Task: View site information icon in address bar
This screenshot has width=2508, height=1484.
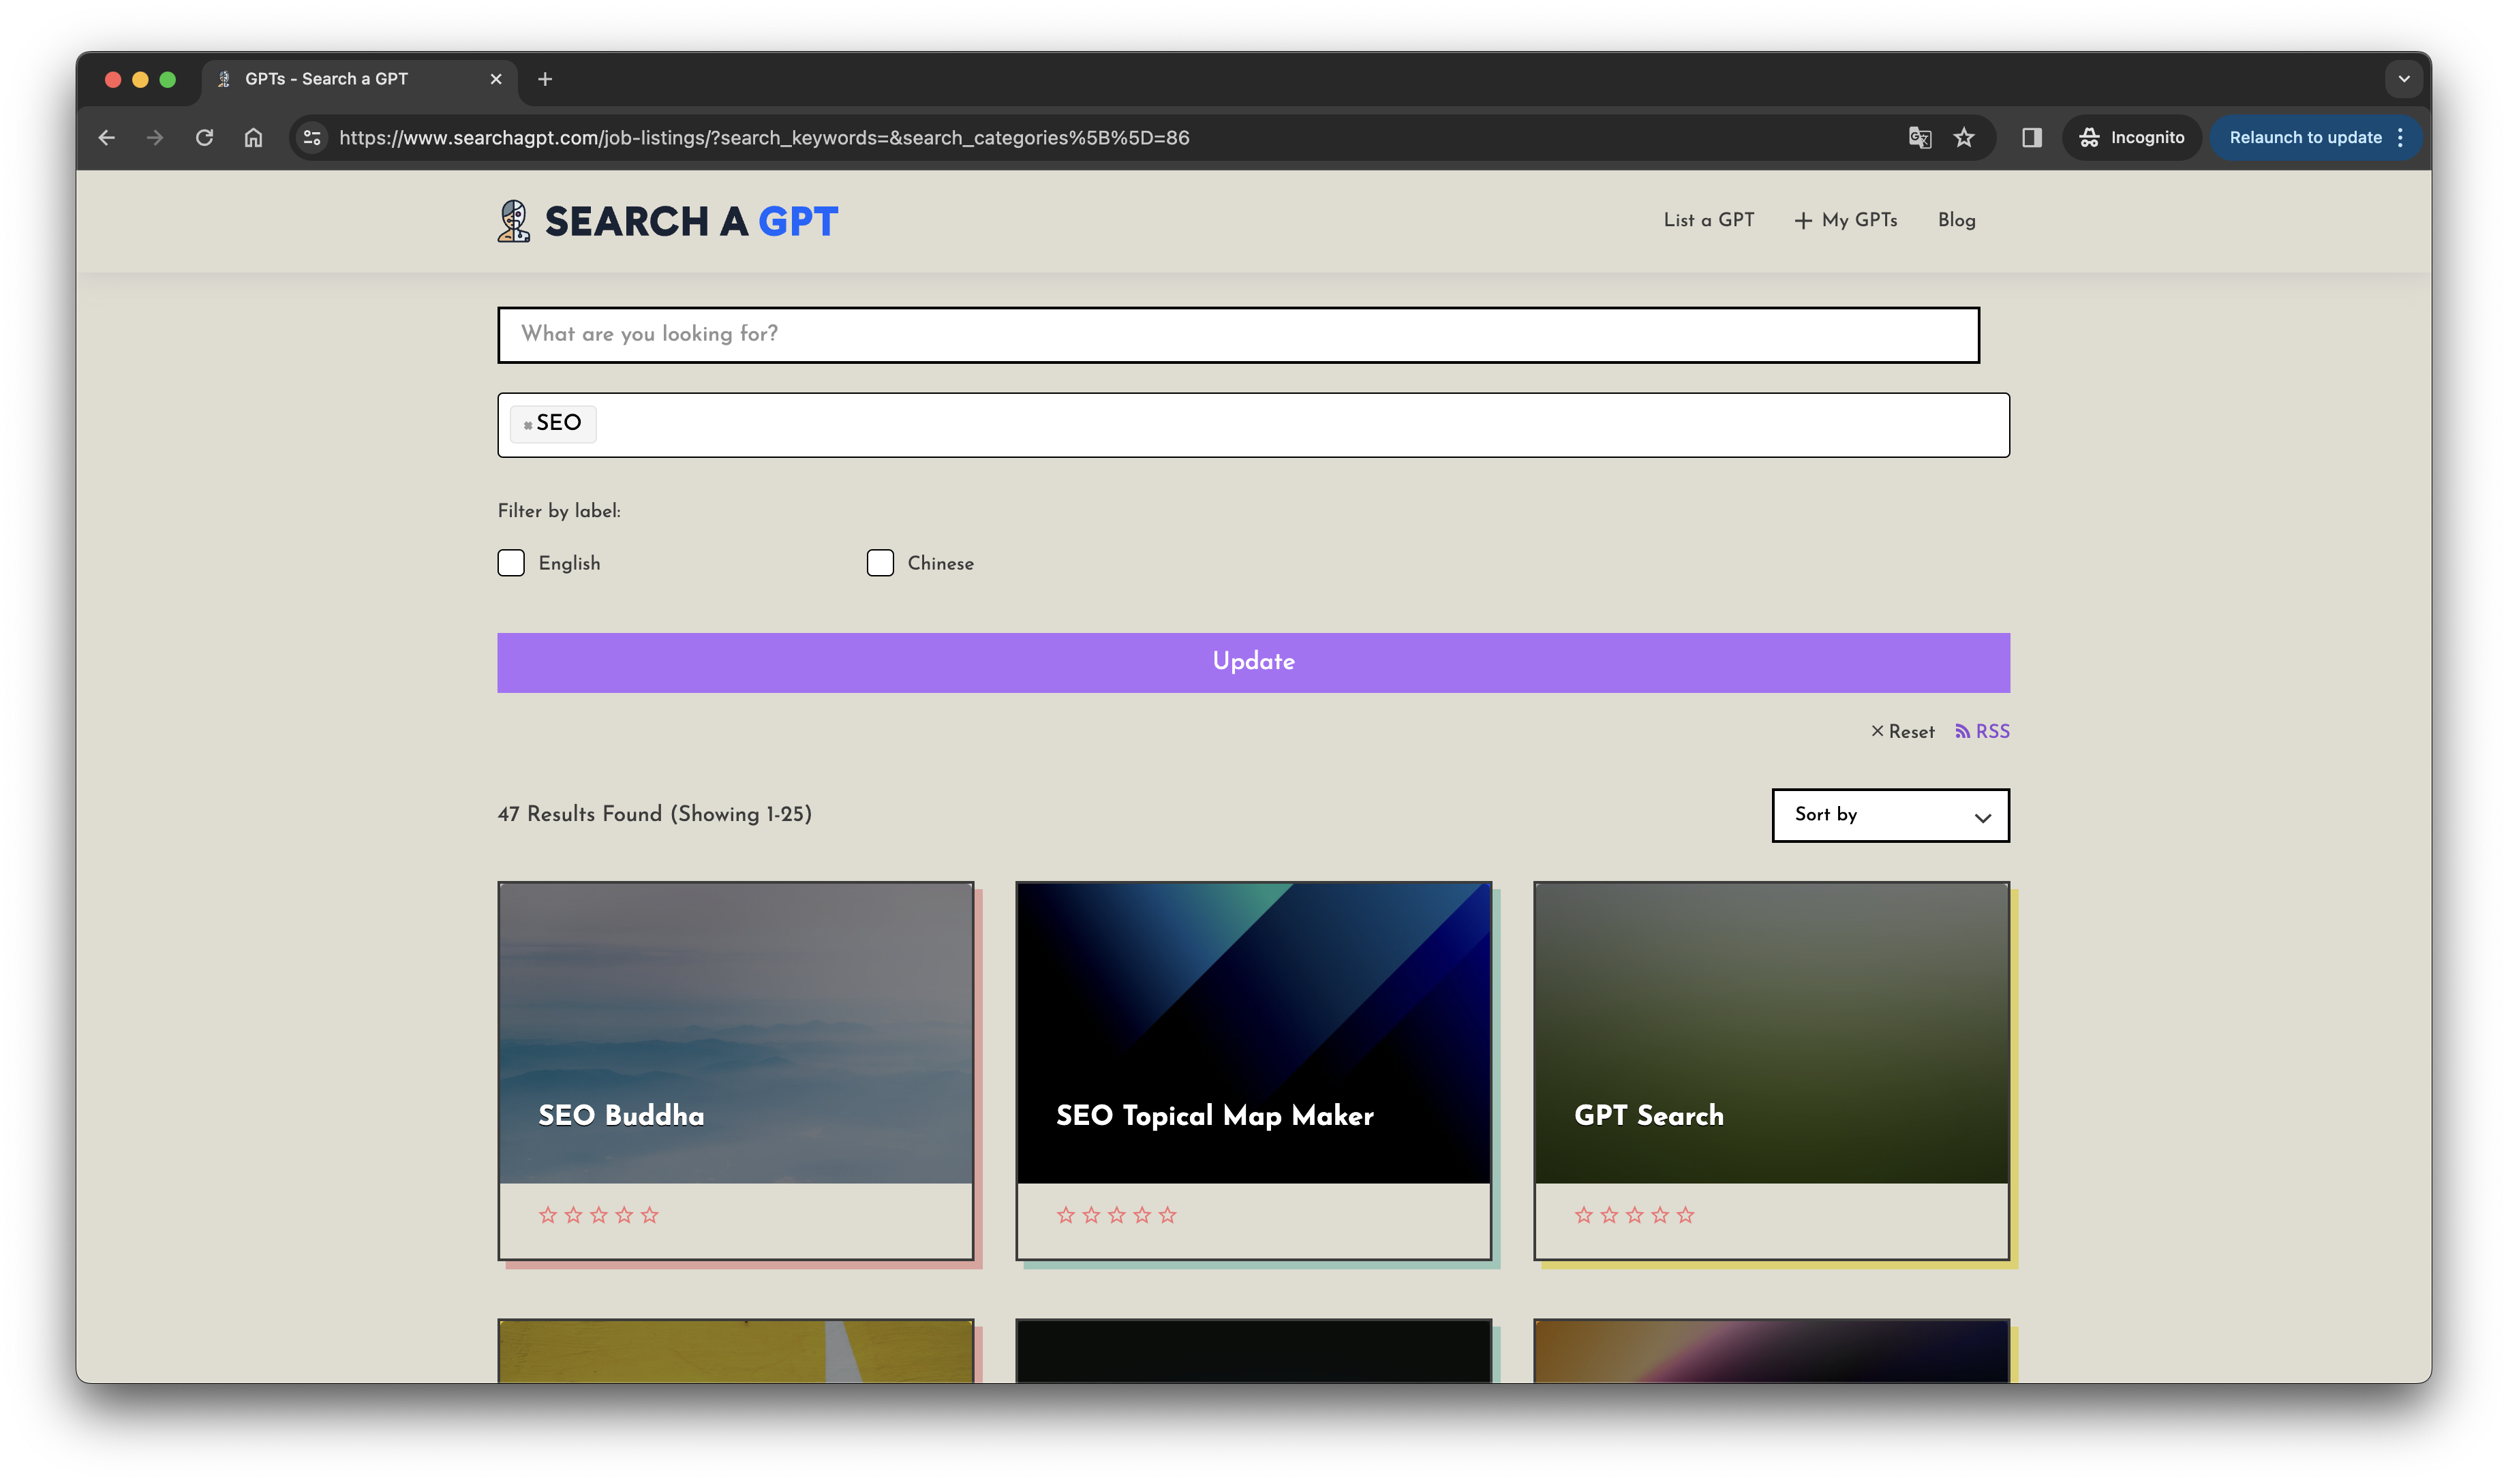Action: click(x=312, y=138)
